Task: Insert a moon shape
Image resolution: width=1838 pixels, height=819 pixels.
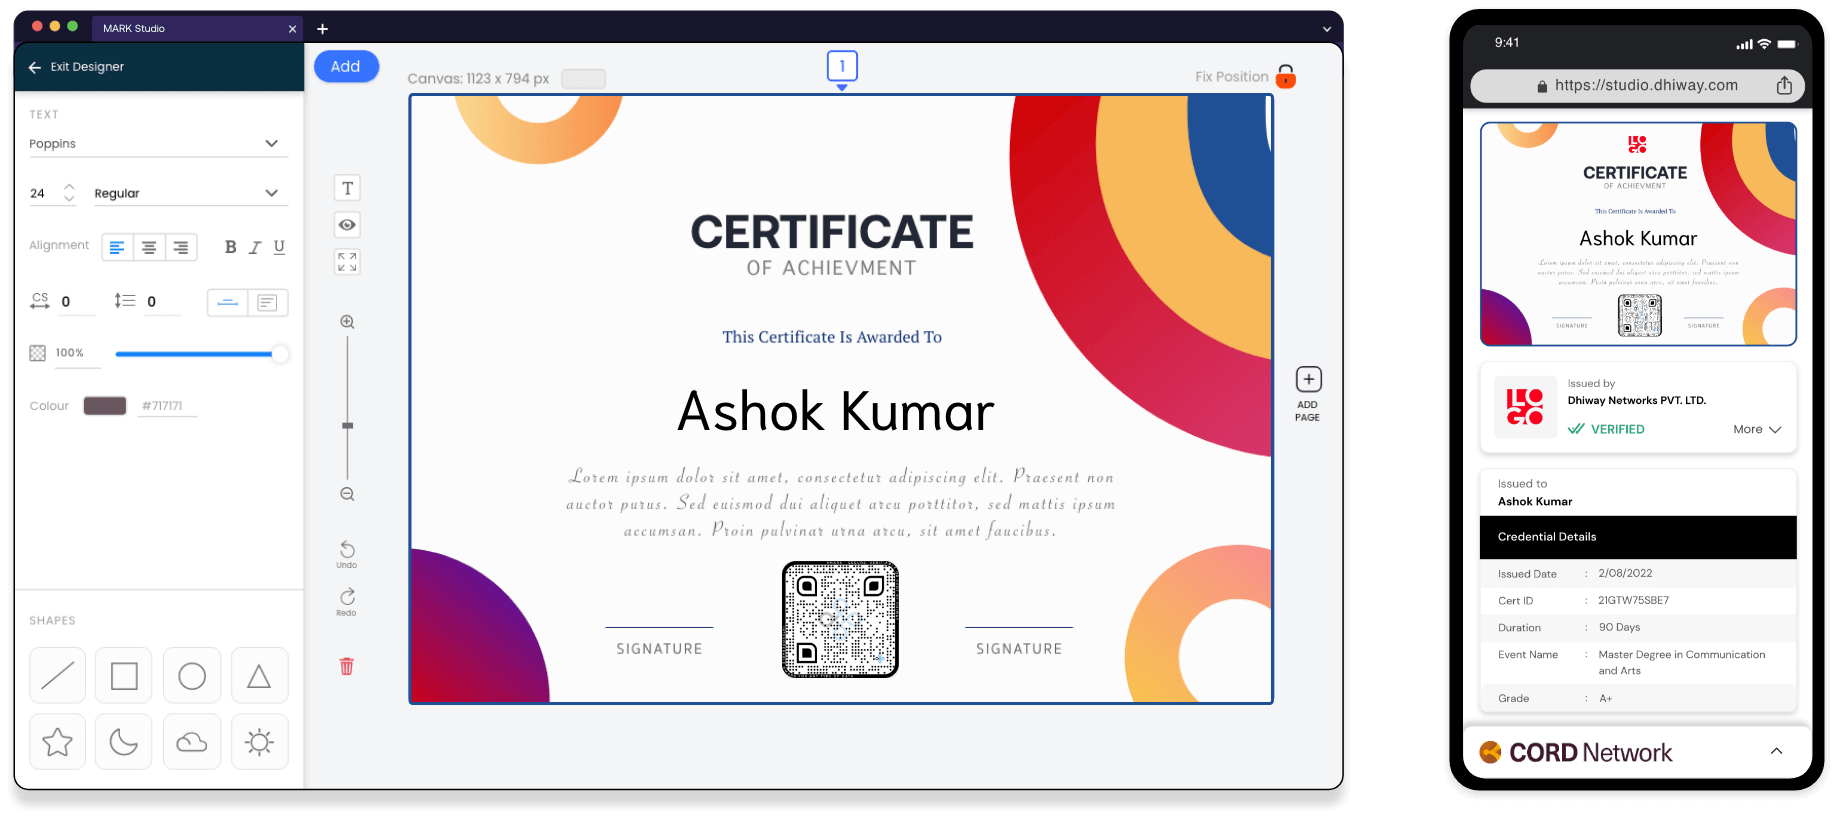Action: tap(124, 742)
